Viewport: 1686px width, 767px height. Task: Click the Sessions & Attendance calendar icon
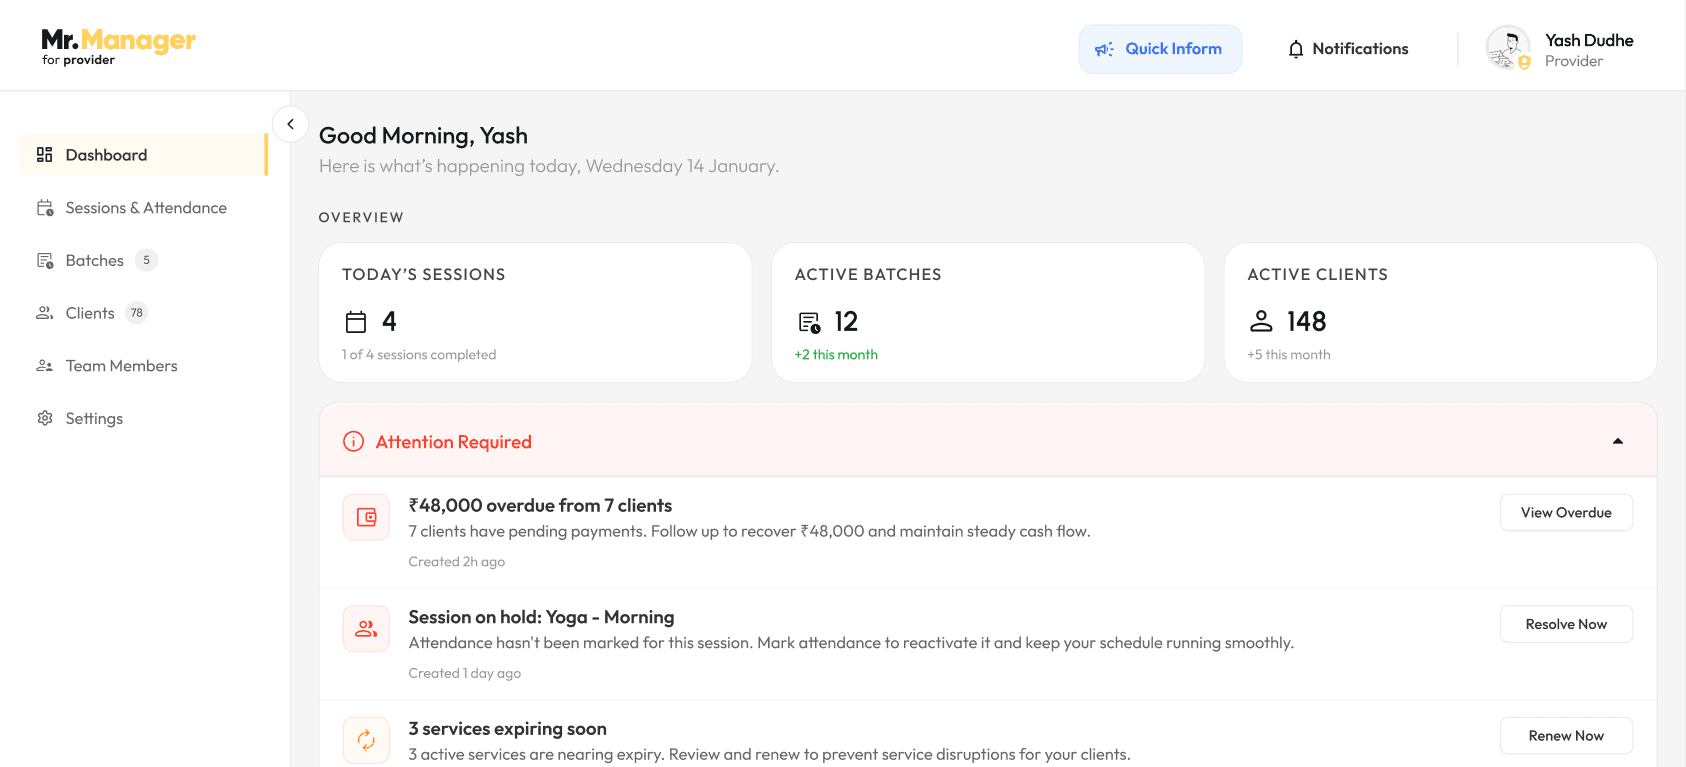pos(45,208)
